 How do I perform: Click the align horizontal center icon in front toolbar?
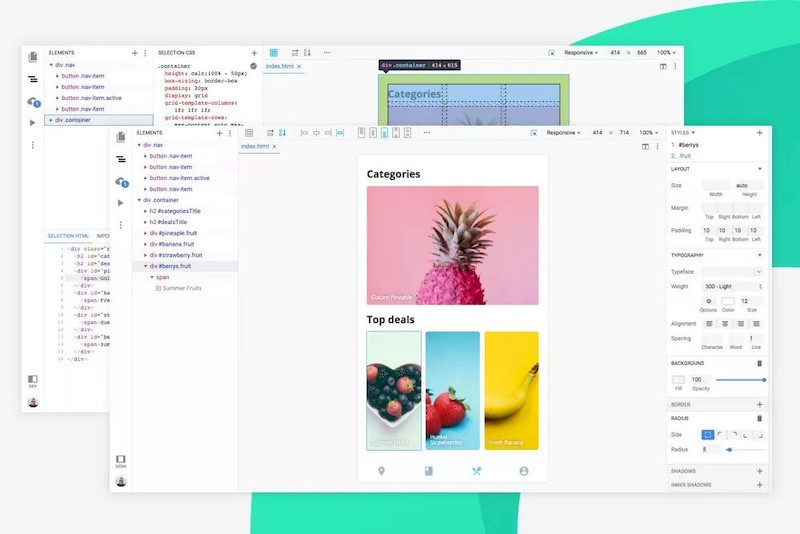pos(316,133)
